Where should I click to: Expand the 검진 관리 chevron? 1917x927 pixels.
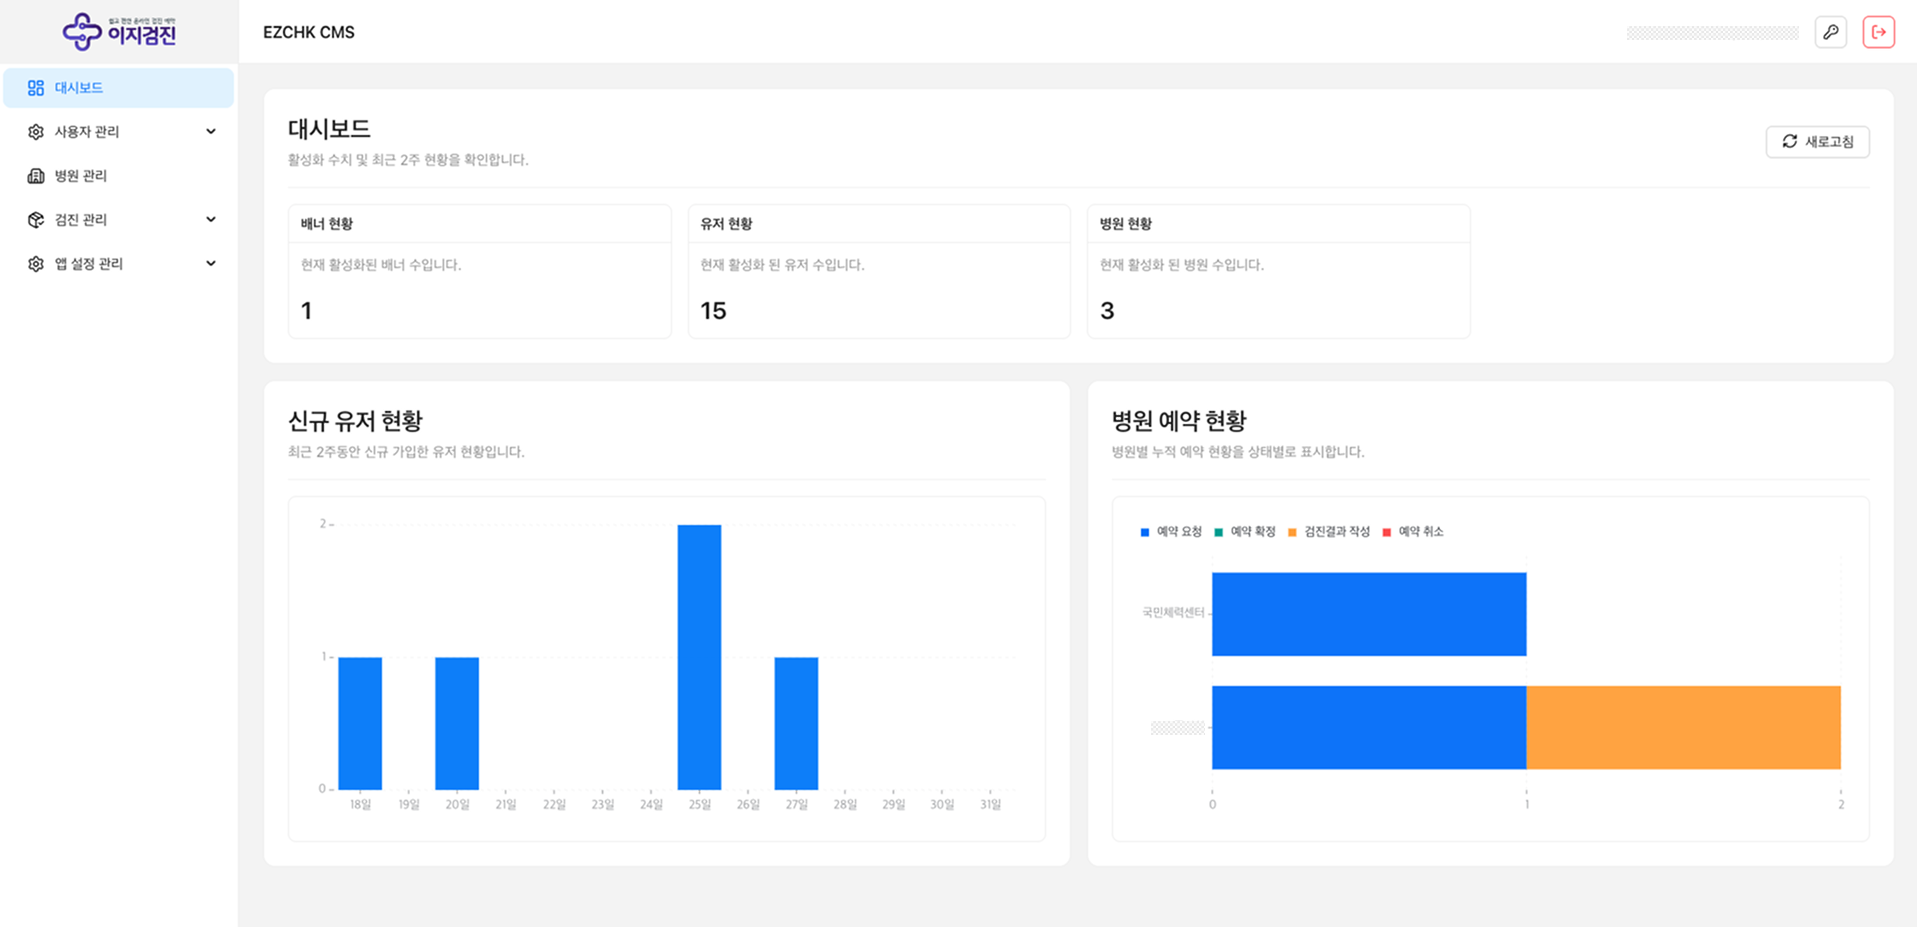coord(211,220)
